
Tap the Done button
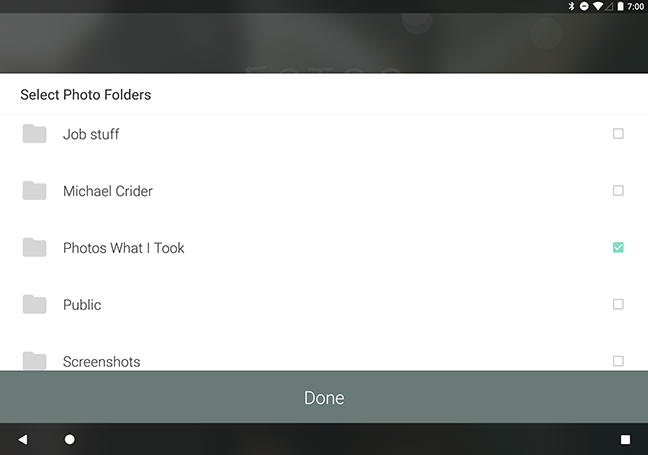tap(324, 397)
